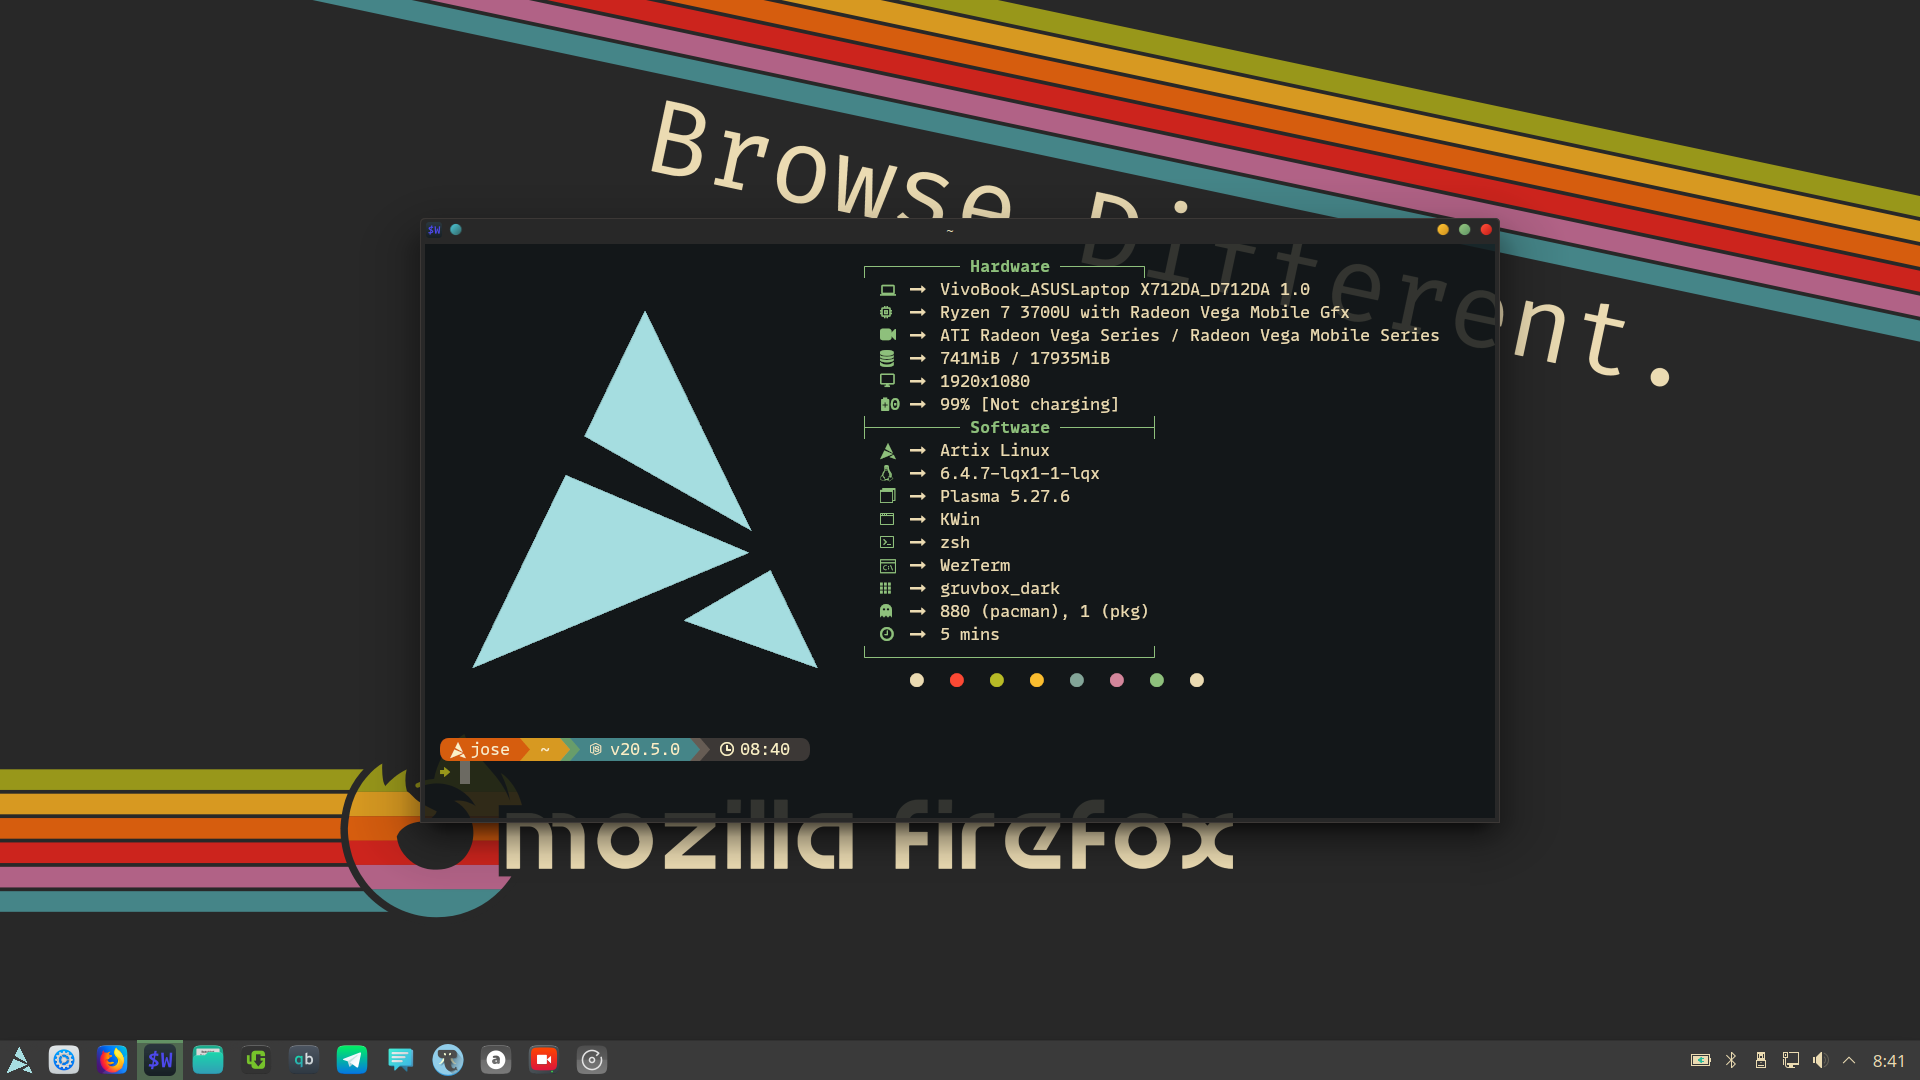Launch the Mastodon elephant client icon
The image size is (1920, 1080).
[x=448, y=1060]
